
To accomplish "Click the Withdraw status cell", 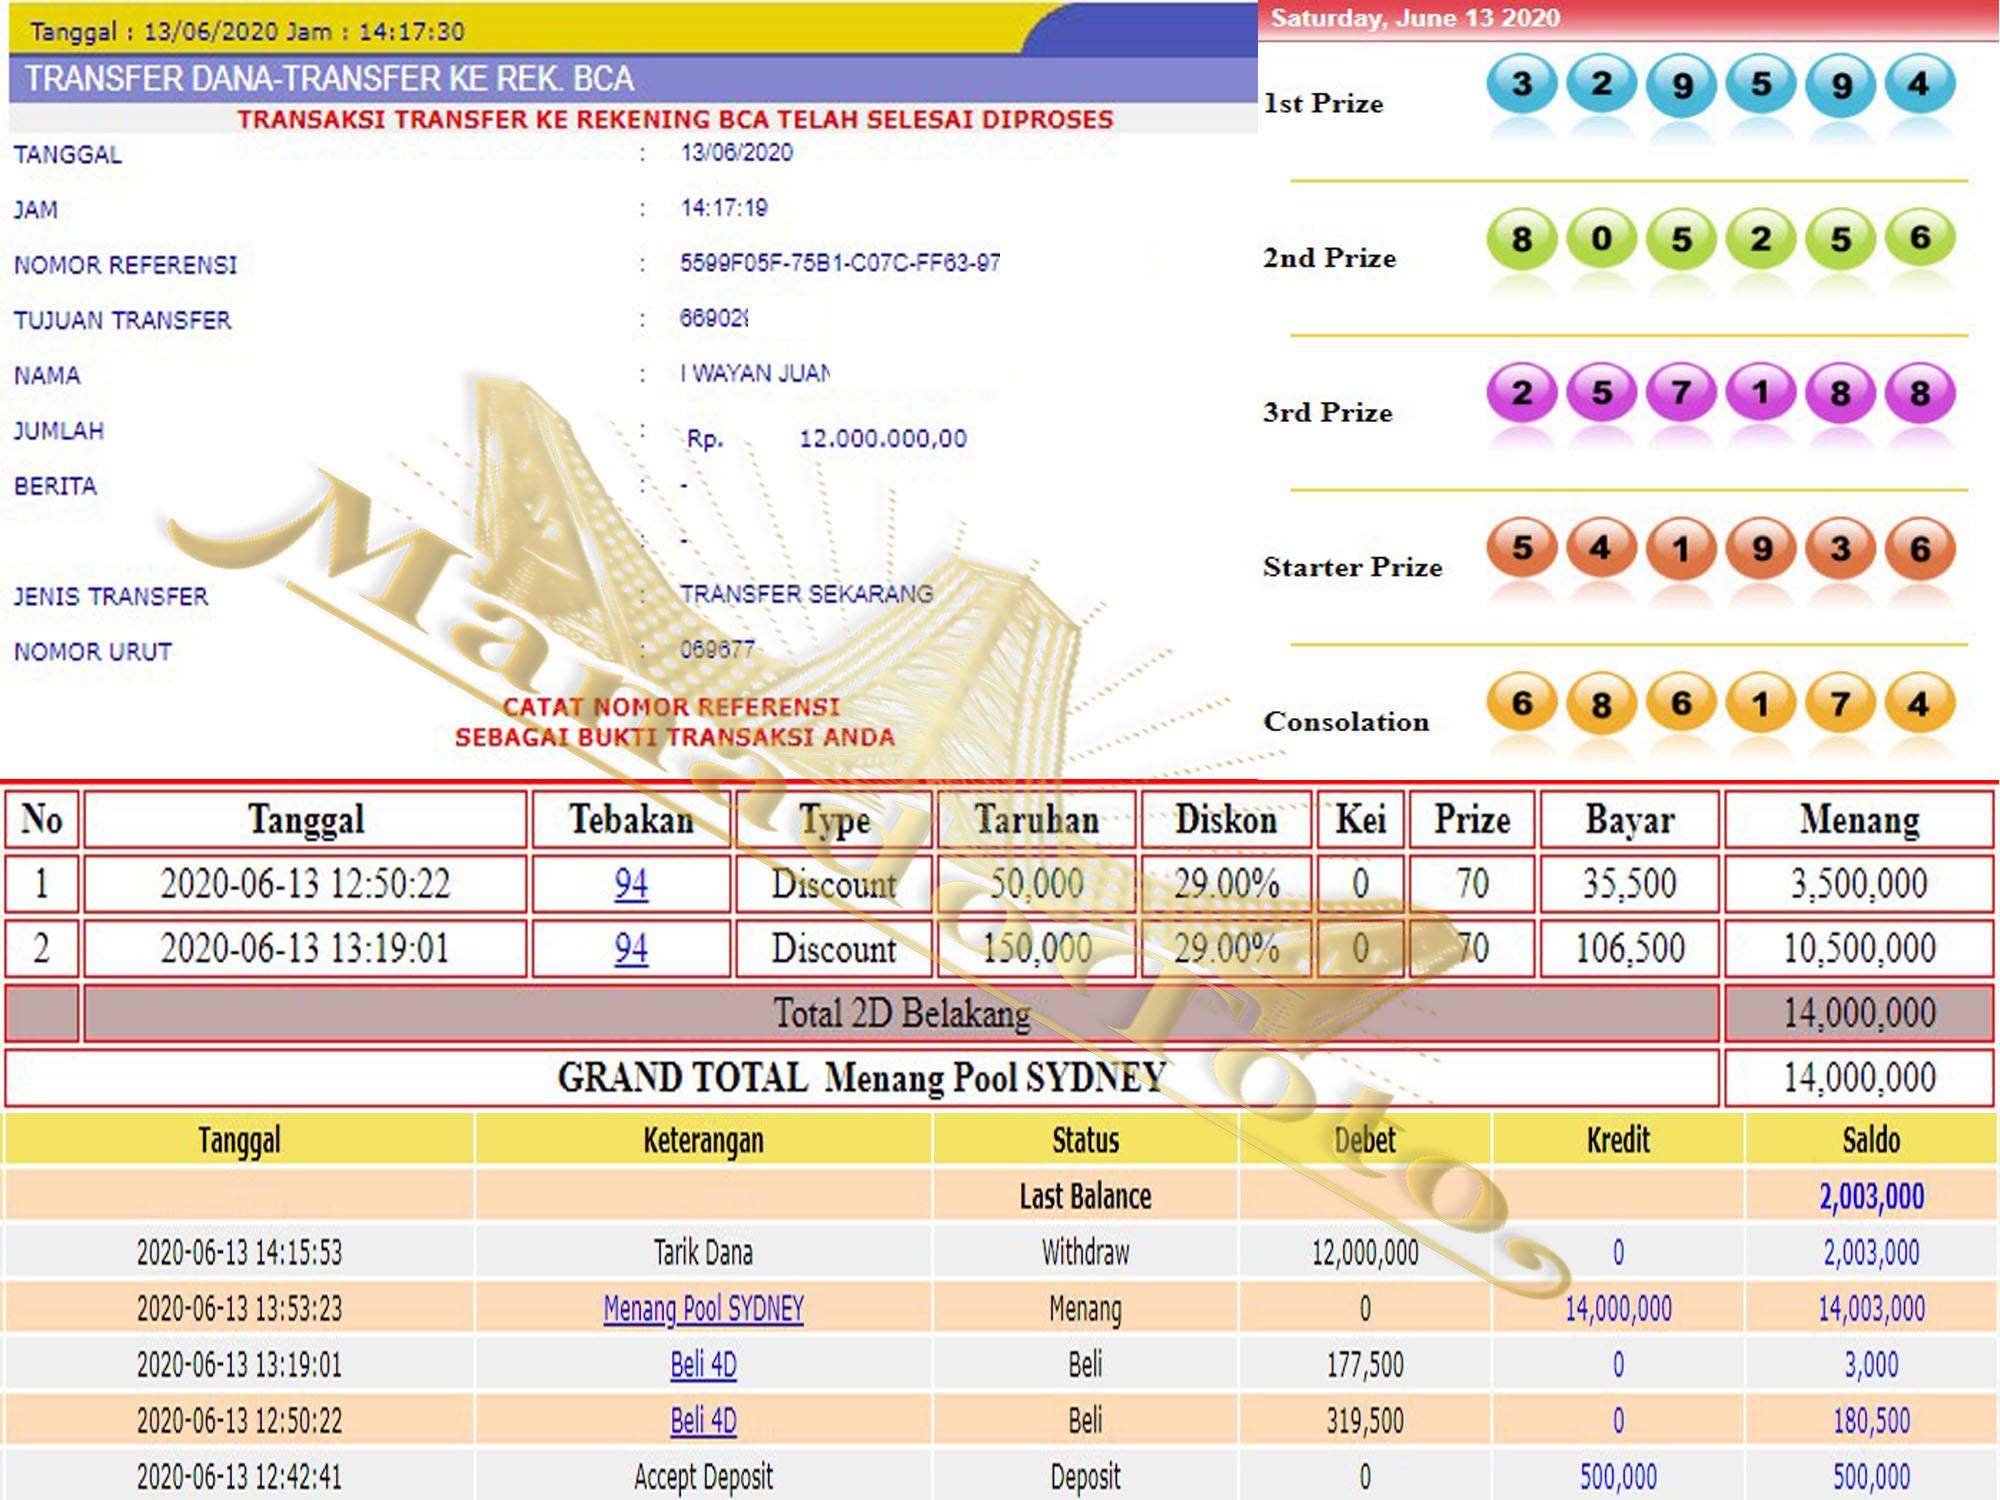I will coord(1085,1252).
